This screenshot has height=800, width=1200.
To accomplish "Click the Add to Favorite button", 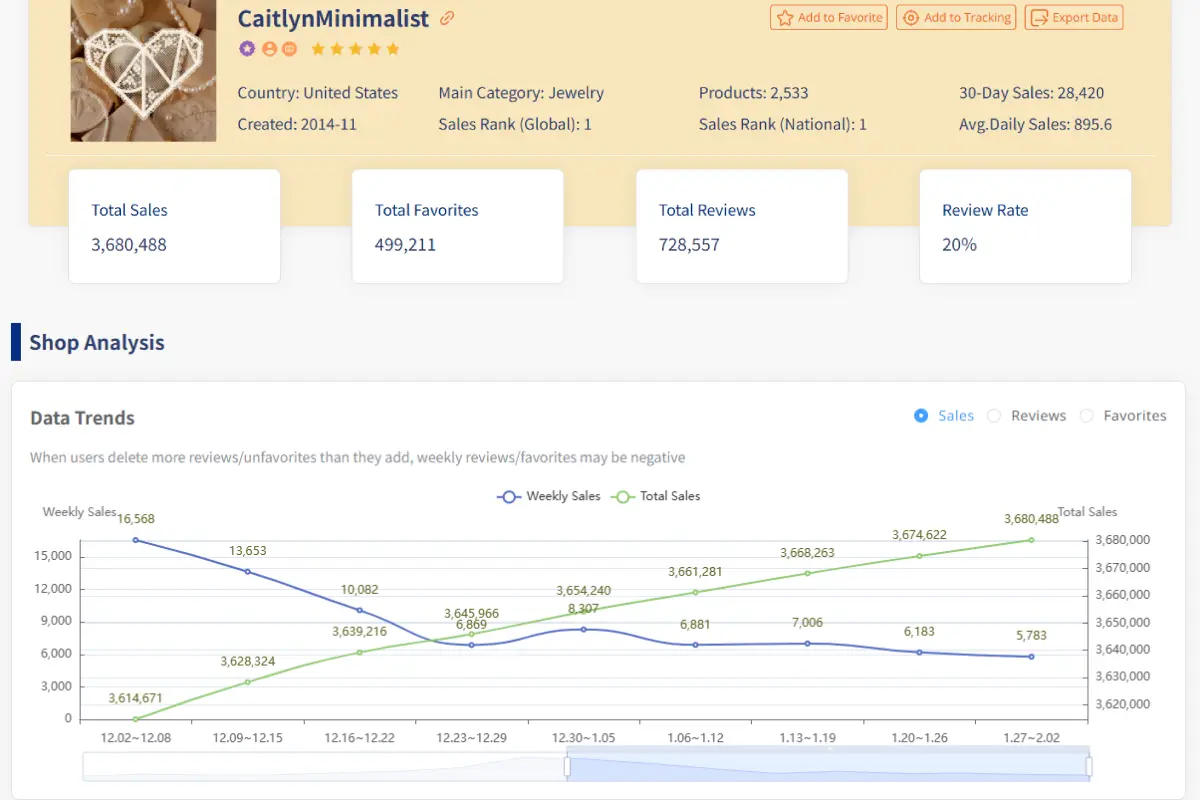I will coord(828,17).
